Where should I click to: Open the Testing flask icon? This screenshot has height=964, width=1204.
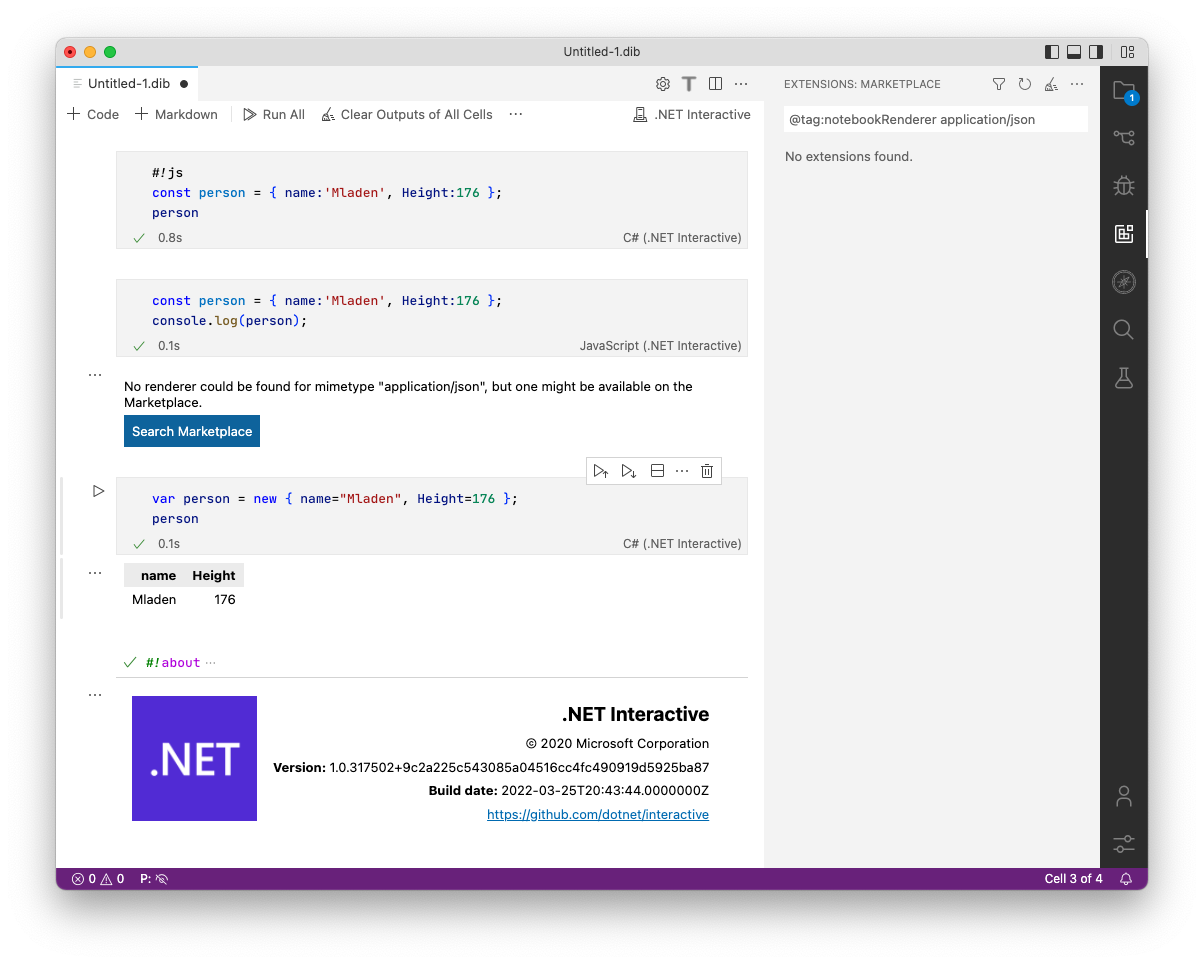[1124, 378]
